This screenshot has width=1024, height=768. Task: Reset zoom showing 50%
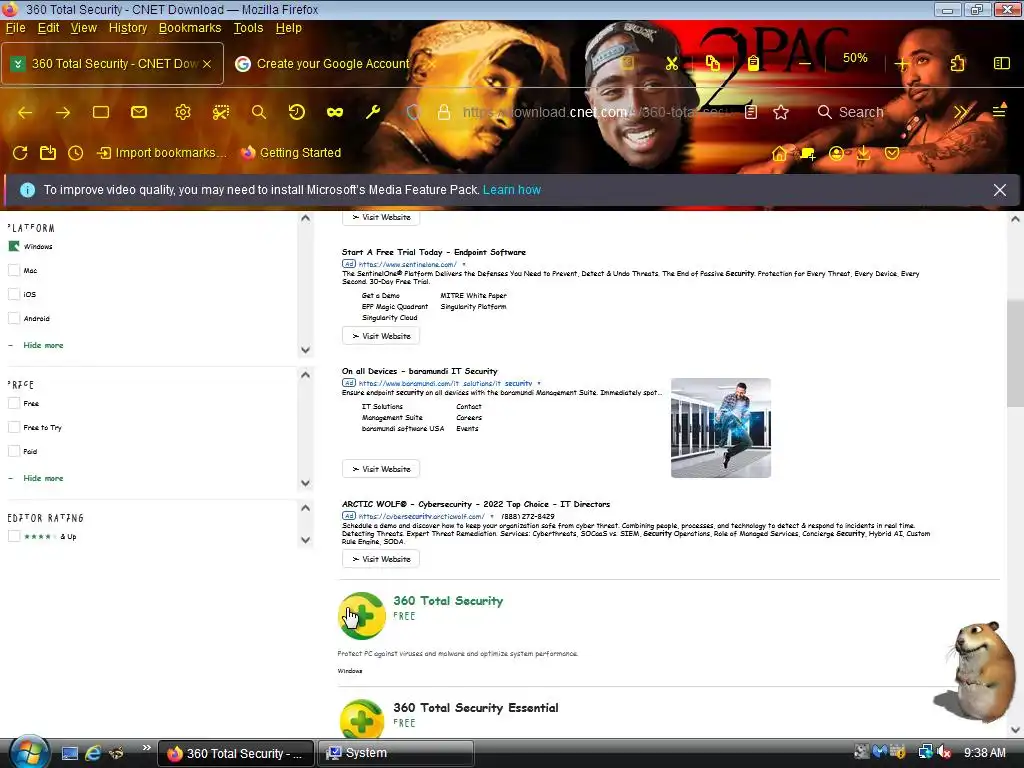[855, 58]
